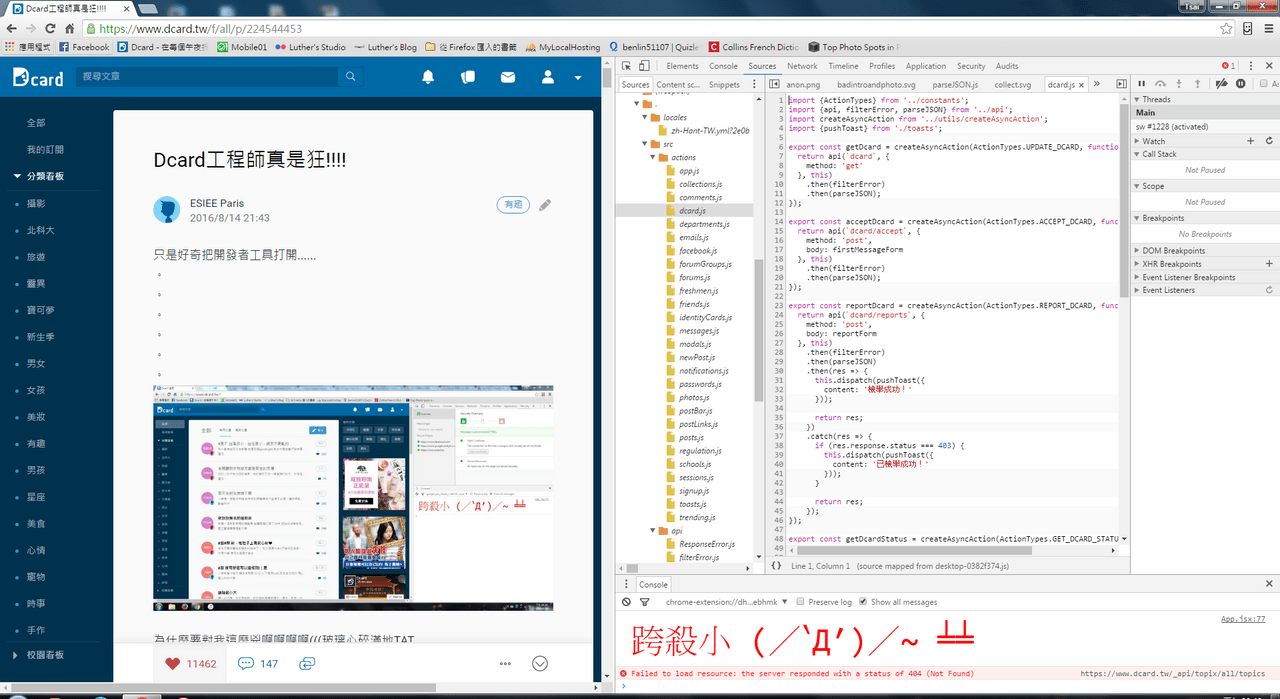The width and height of the screenshot is (1280, 699).
Task: Open console context chrome-extension dropdown
Action: pos(727,602)
